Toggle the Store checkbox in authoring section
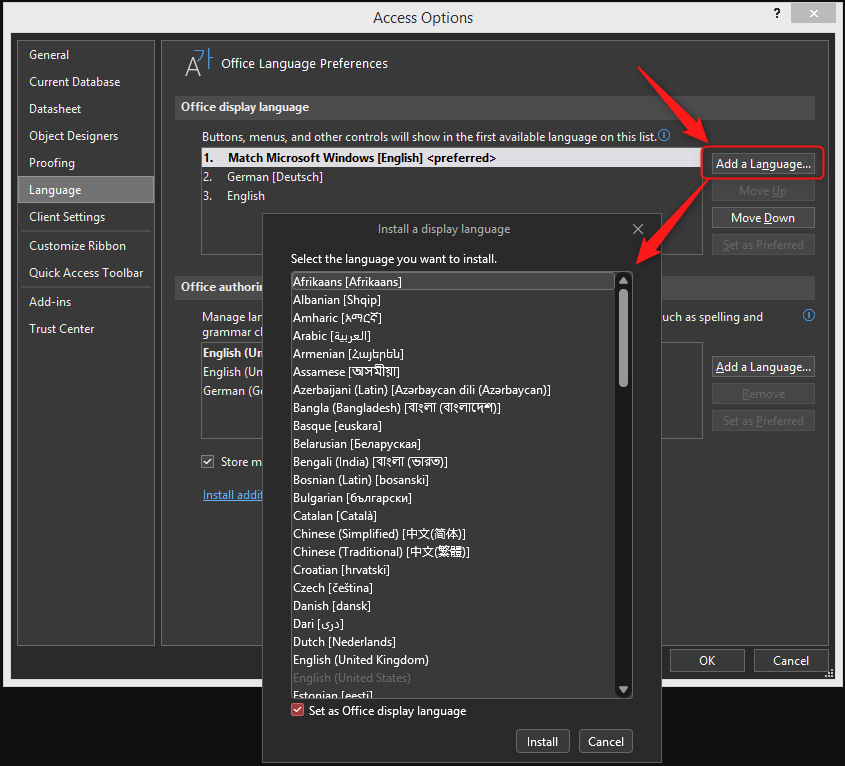 click(207, 461)
